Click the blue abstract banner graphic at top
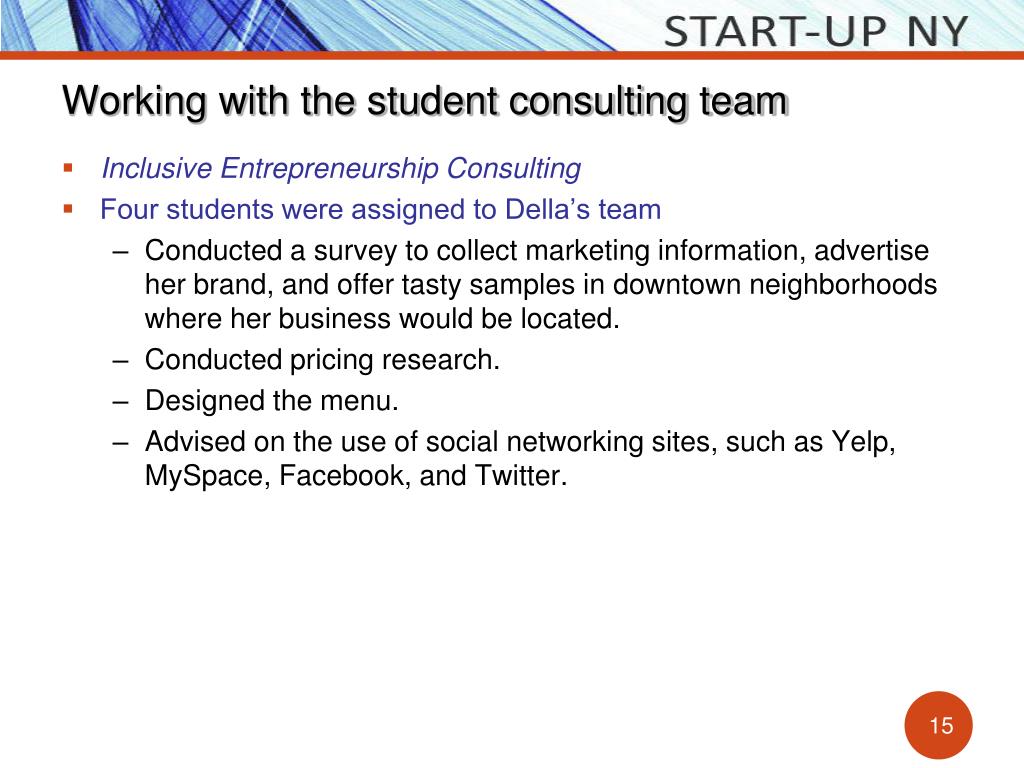Image resolution: width=1024 pixels, height=768 pixels. click(x=307, y=25)
